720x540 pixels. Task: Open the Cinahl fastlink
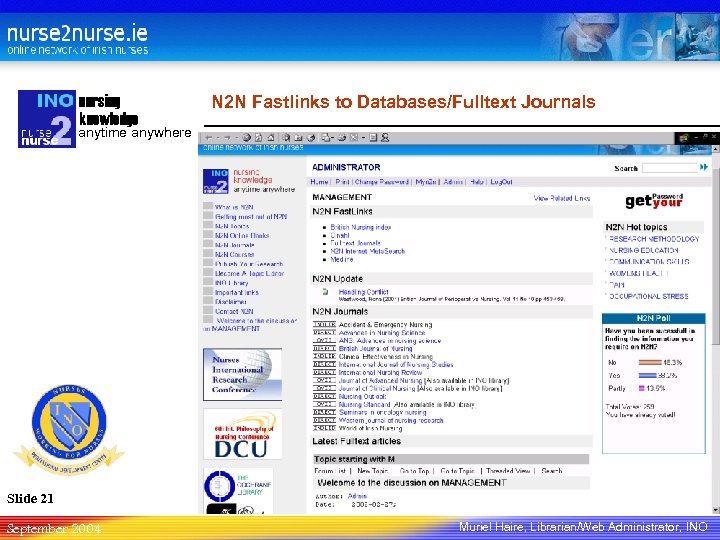[340, 235]
